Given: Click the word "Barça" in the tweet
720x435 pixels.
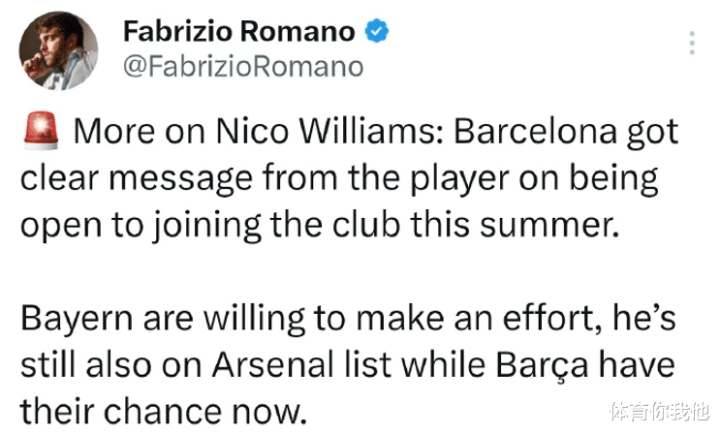Looking at the screenshot, I should tap(542, 366).
